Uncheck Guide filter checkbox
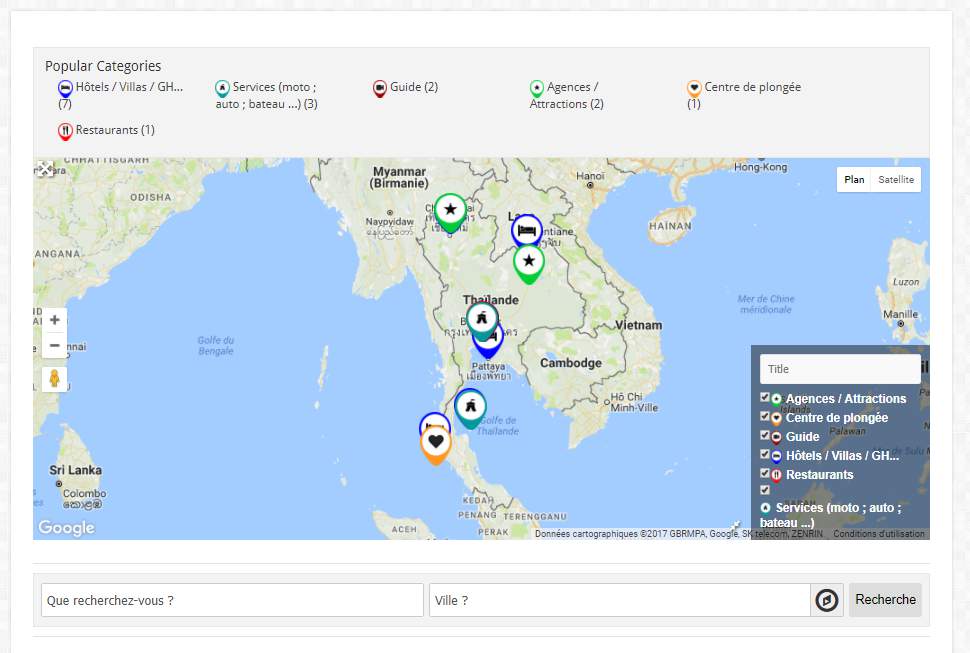 coord(765,435)
